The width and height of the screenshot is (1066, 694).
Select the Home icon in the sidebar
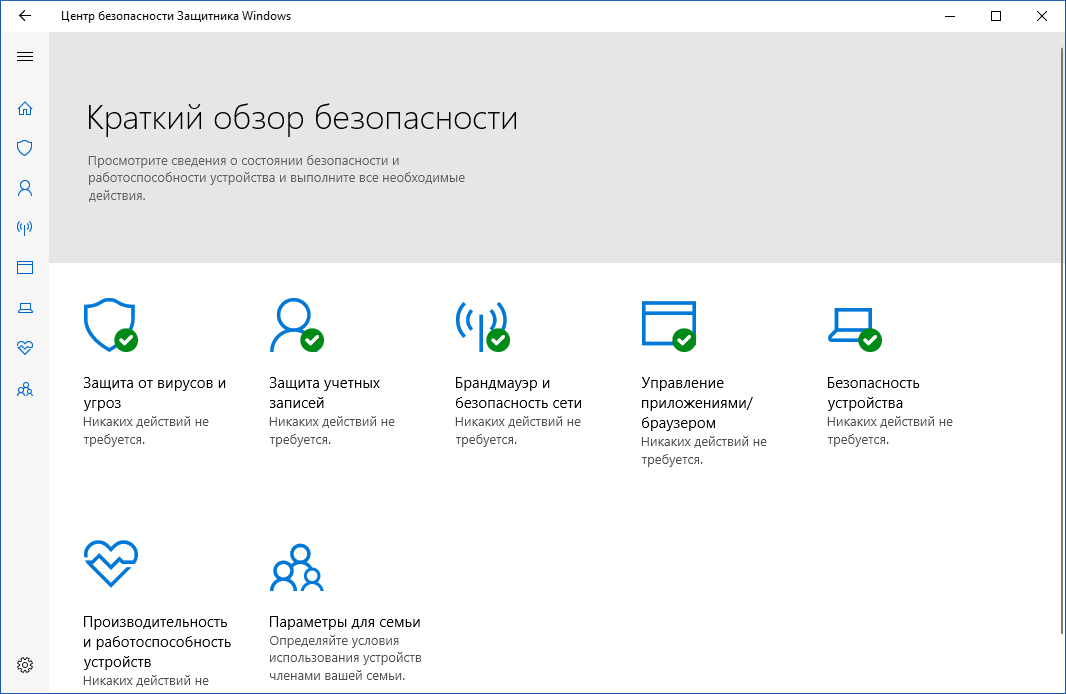coord(24,108)
